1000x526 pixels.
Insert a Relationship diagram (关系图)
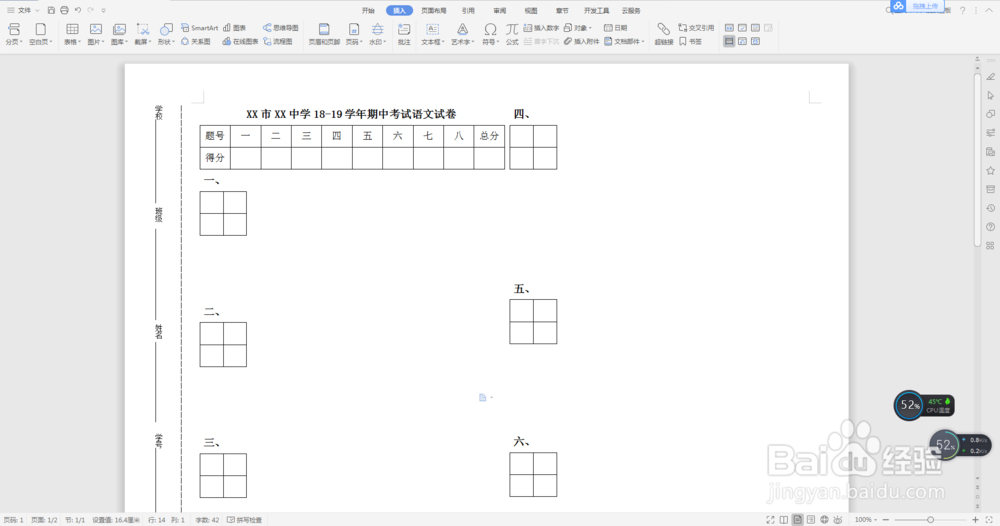(196, 41)
